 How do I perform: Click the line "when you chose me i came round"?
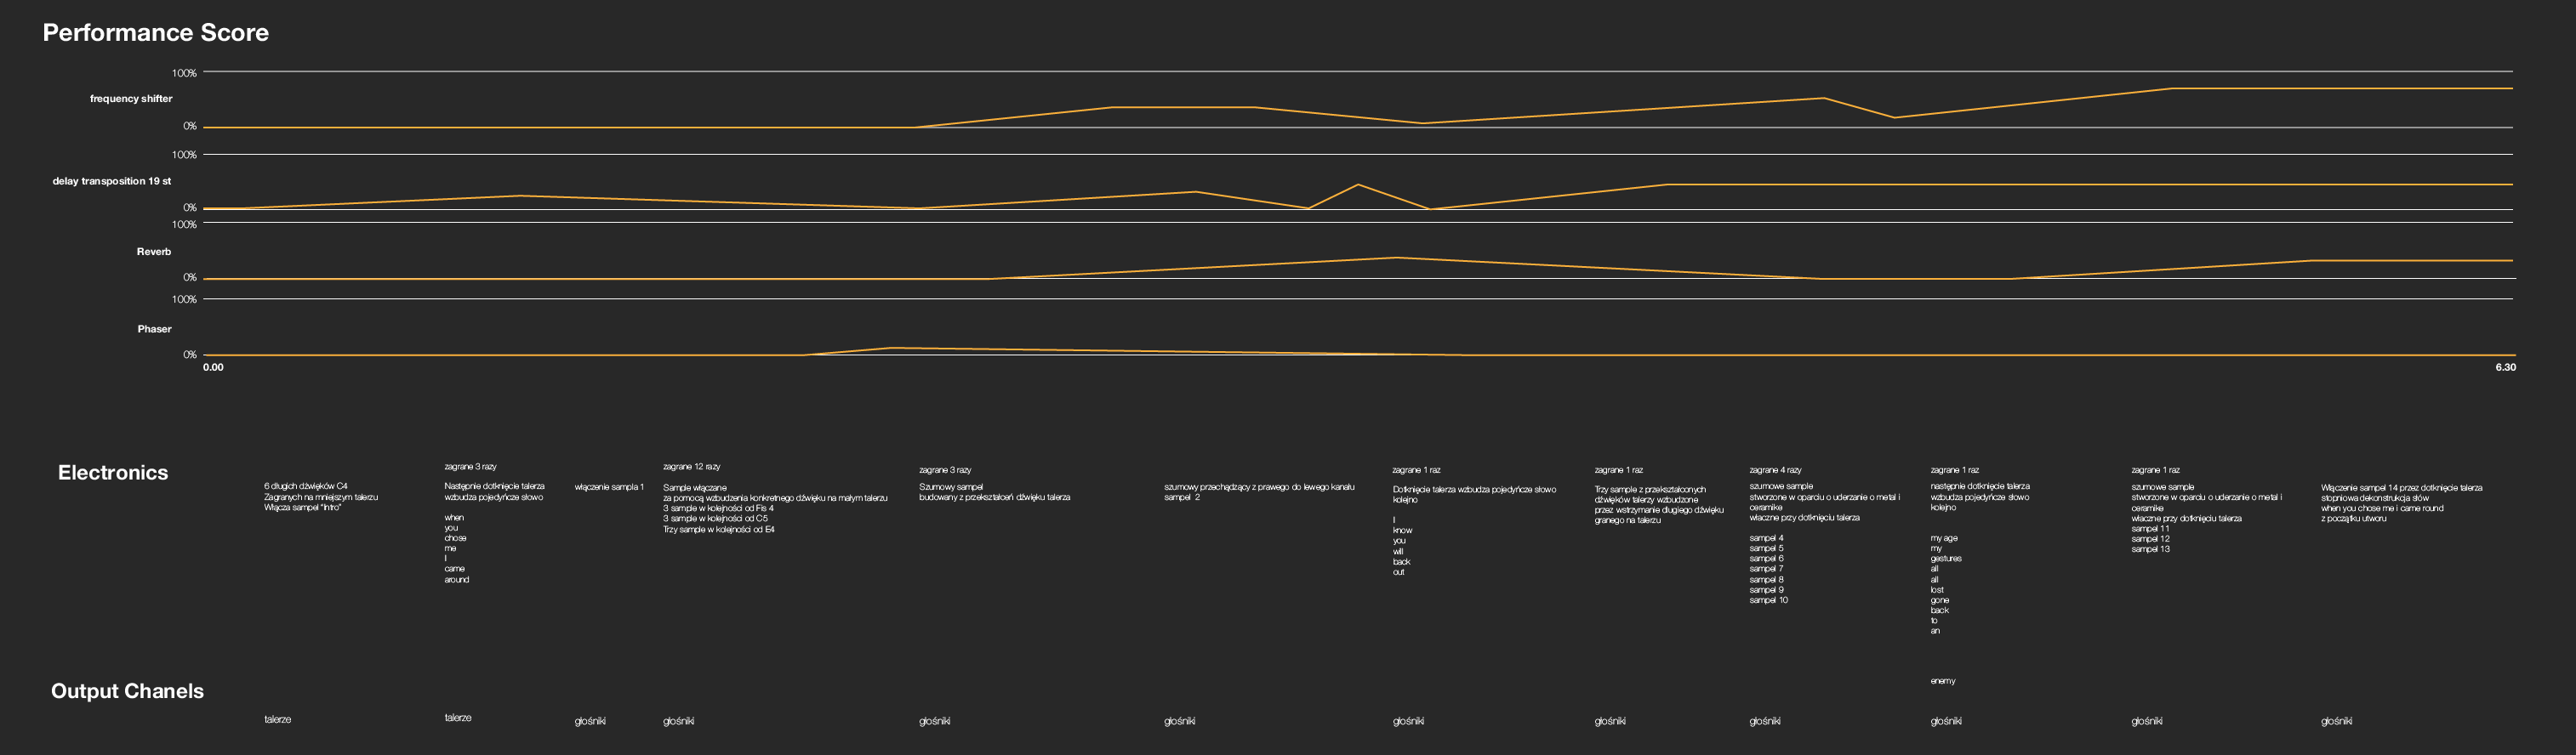tap(2382, 508)
